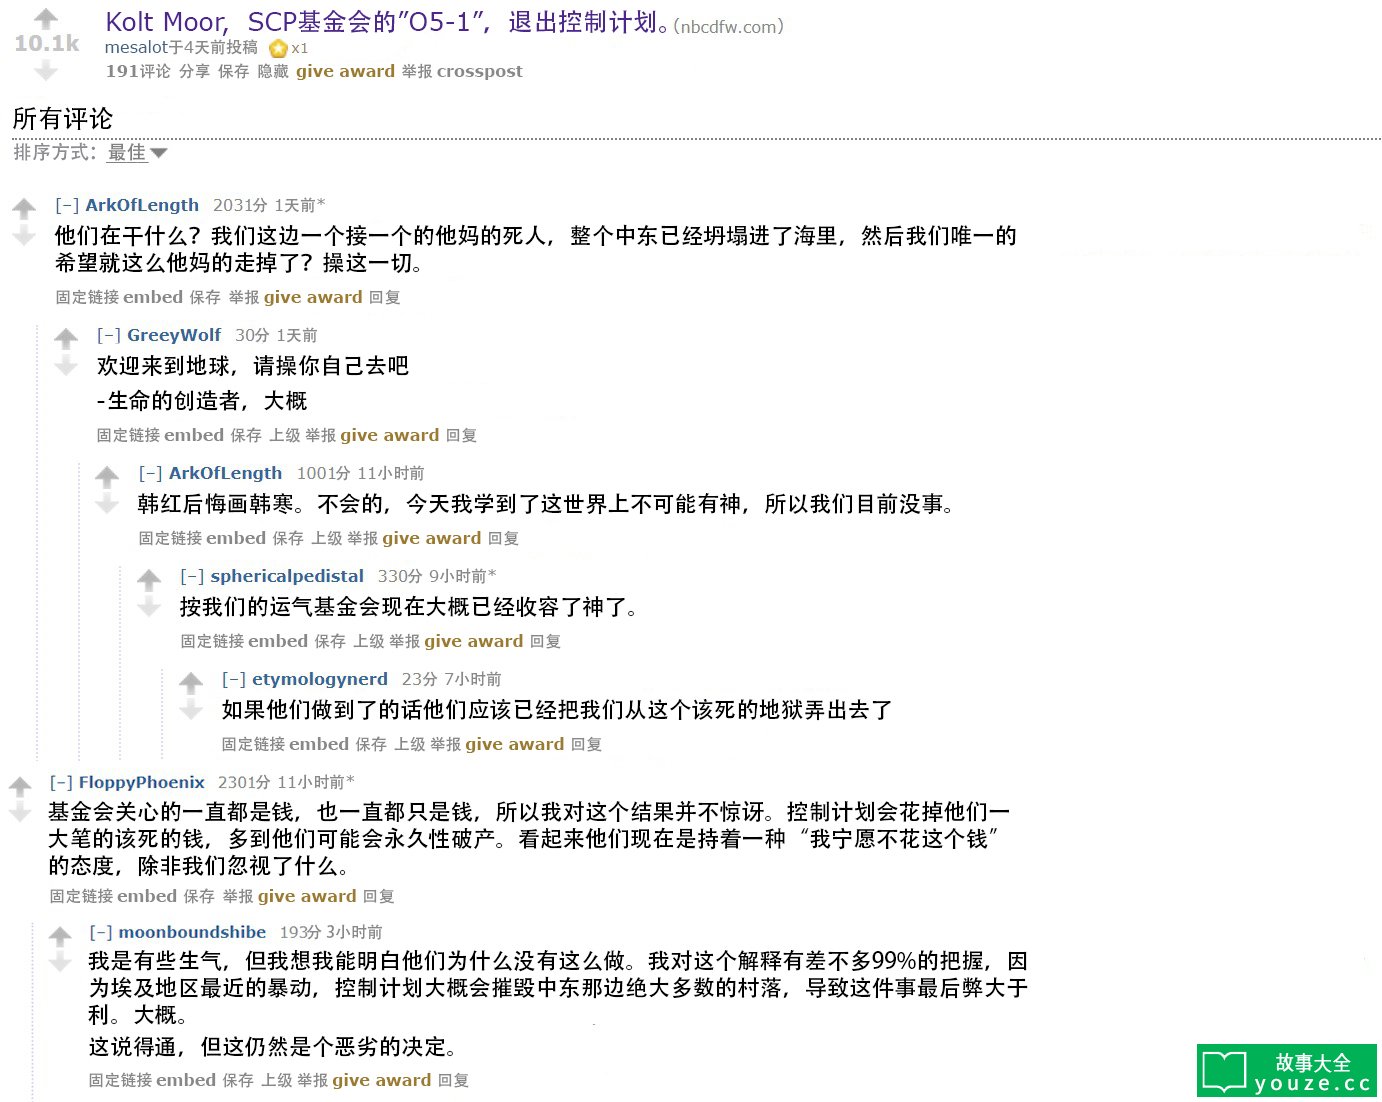Give award to GreeyWolf's comment

[390, 435]
